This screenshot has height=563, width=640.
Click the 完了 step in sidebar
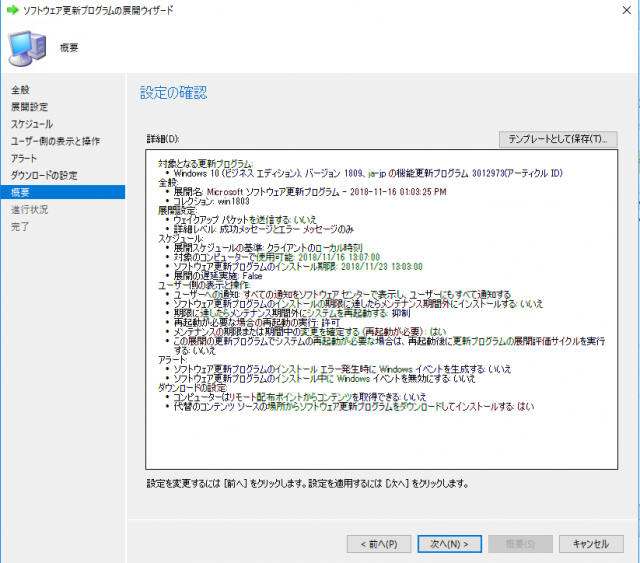point(21,226)
